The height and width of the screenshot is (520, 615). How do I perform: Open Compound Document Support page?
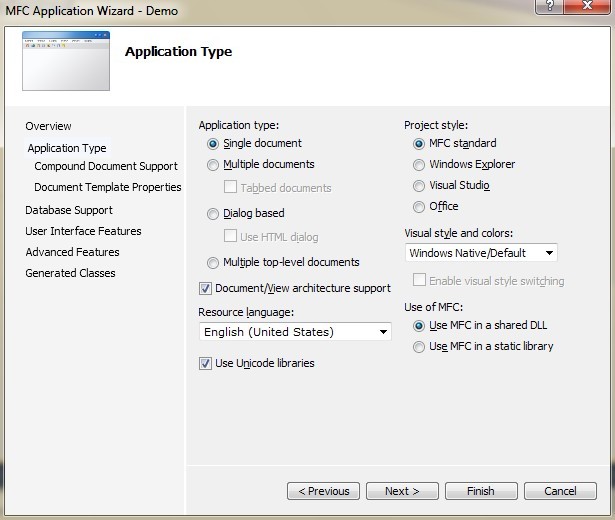click(x=106, y=166)
